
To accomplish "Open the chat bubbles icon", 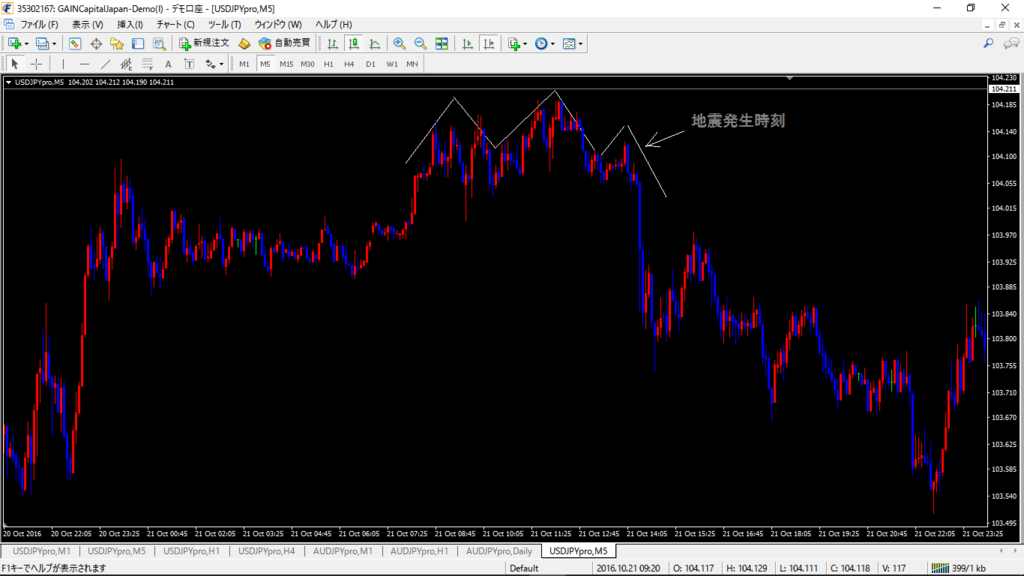I will (1011, 43).
